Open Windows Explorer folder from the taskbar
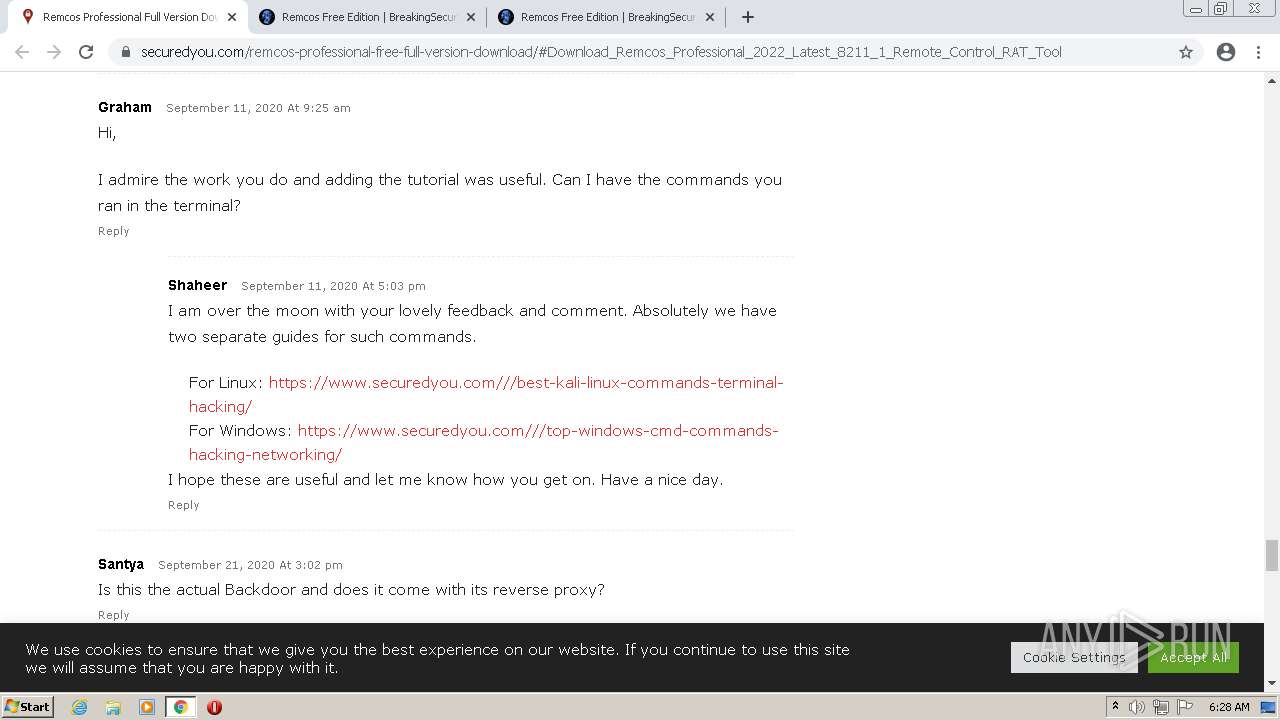 (113, 707)
